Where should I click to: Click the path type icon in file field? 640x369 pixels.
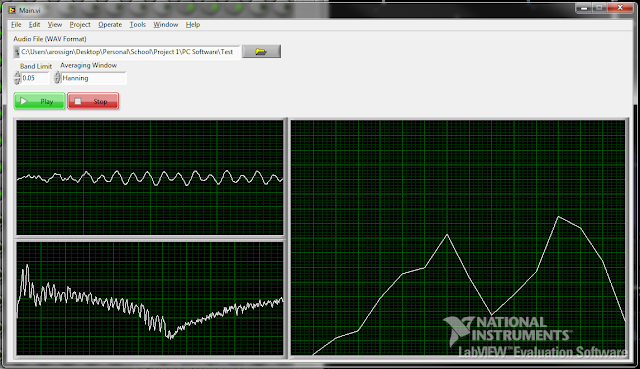click(17, 52)
